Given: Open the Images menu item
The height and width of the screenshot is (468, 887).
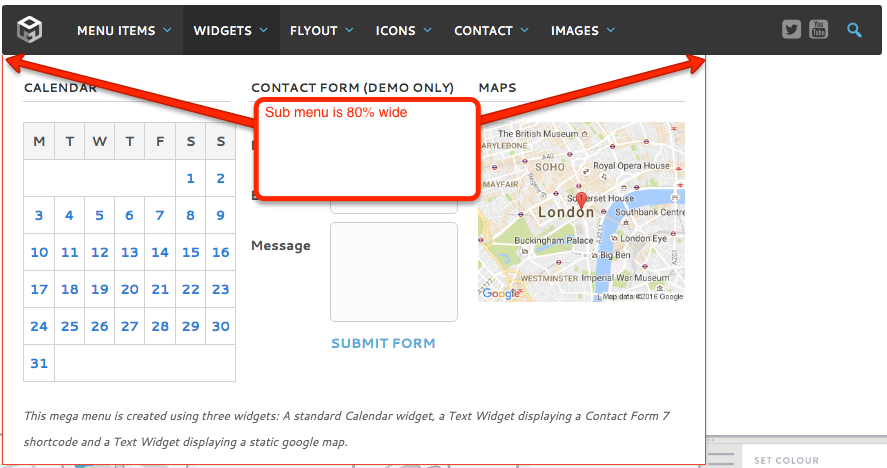Looking at the screenshot, I should [x=582, y=31].
